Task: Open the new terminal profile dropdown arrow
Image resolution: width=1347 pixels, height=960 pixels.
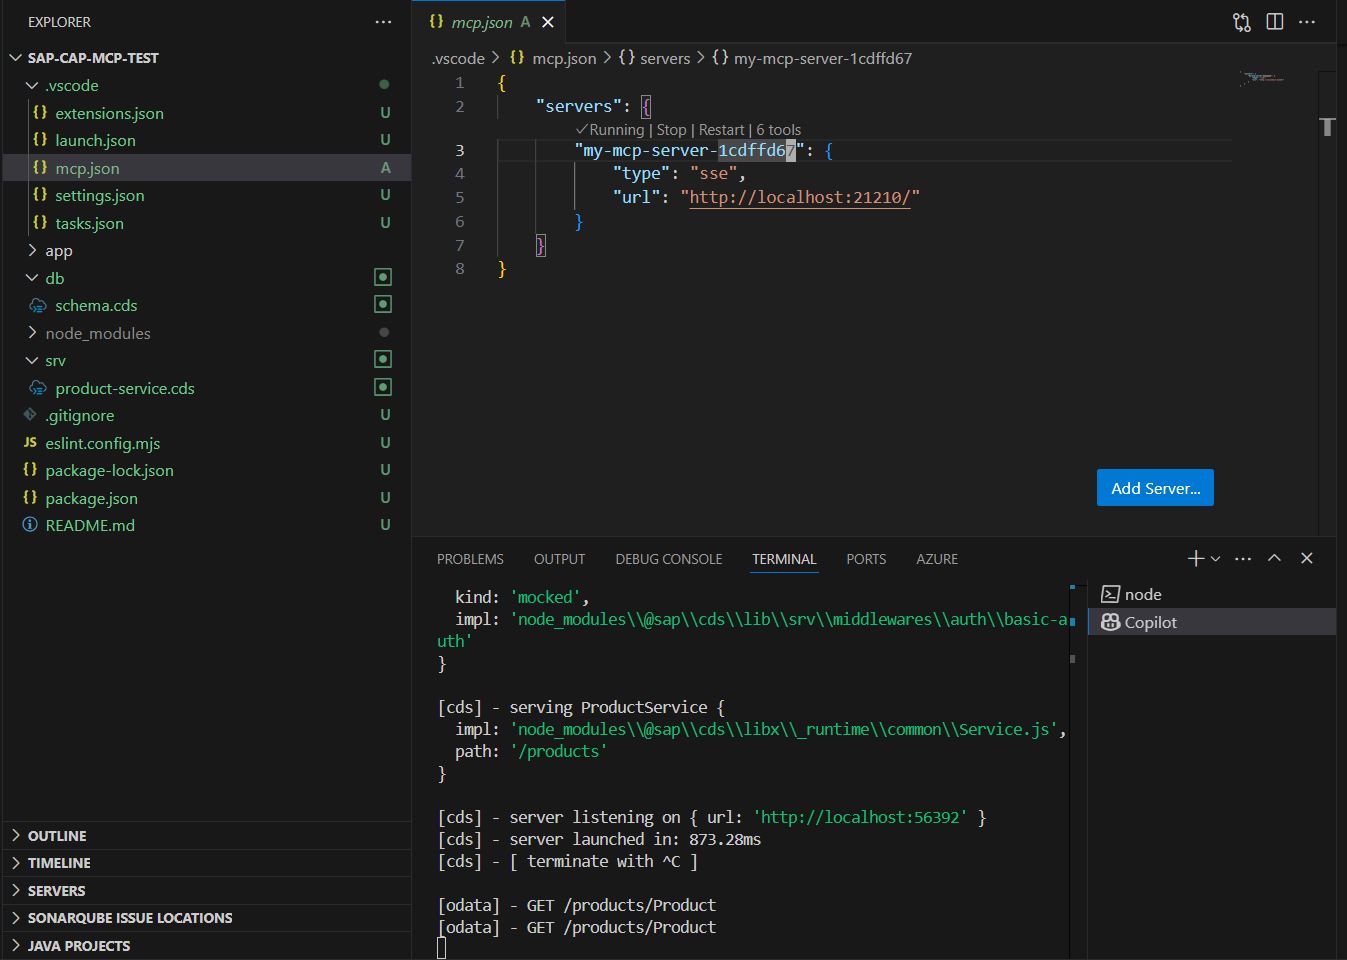Action: tap(1216, 559)
